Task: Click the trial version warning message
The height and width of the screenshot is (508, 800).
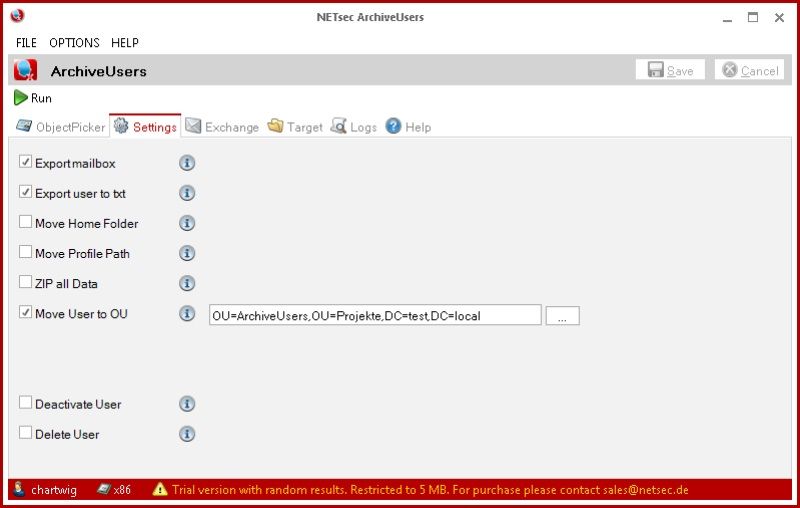Action: pyautogui.click(x=430, y=490)
